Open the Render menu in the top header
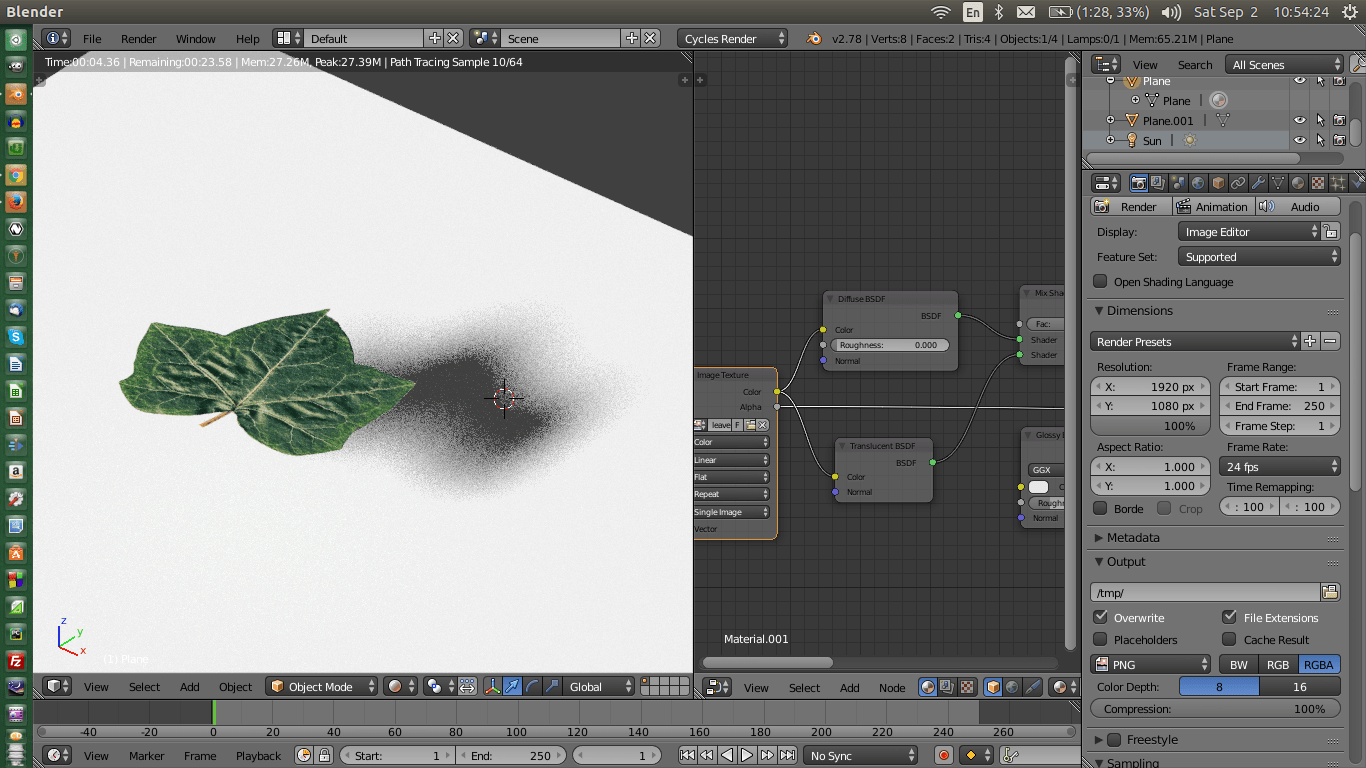 138,38
